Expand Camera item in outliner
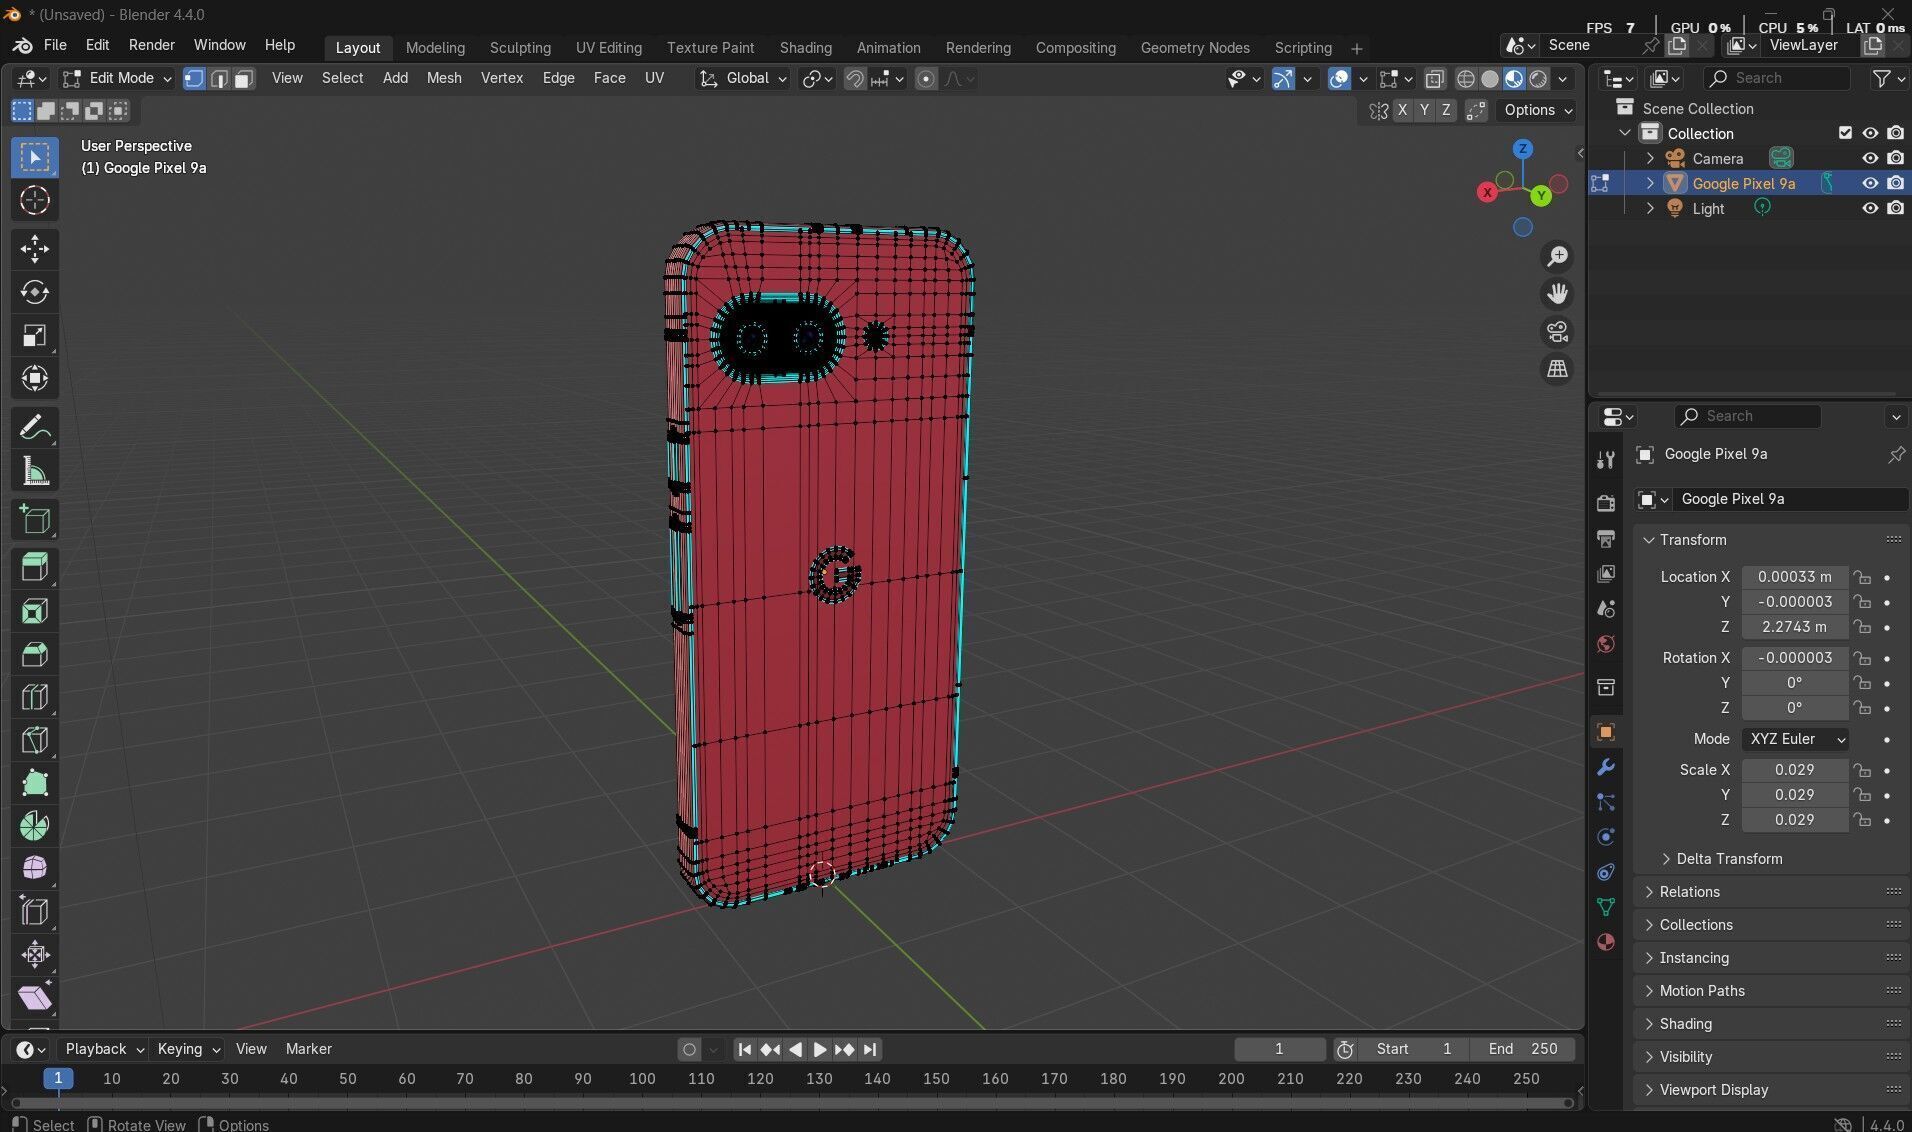 1650,158
